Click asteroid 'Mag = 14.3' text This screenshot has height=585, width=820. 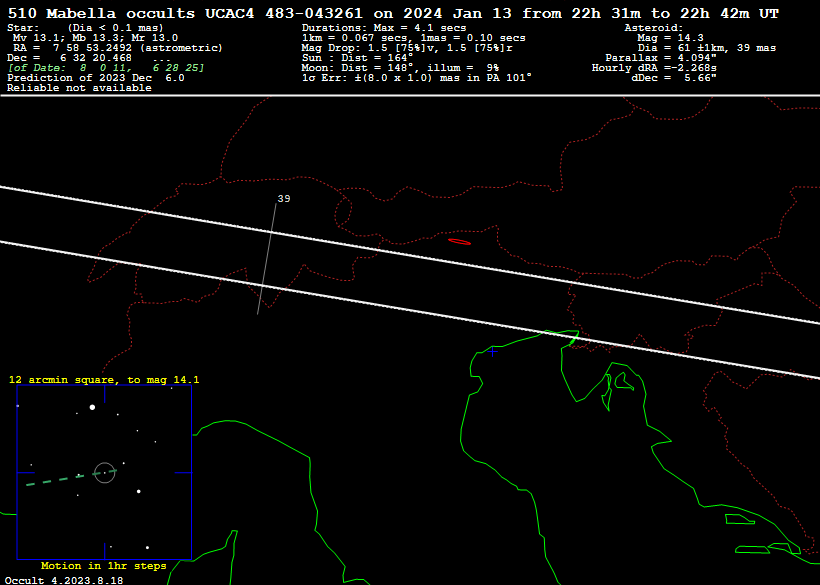coord(670,38)
